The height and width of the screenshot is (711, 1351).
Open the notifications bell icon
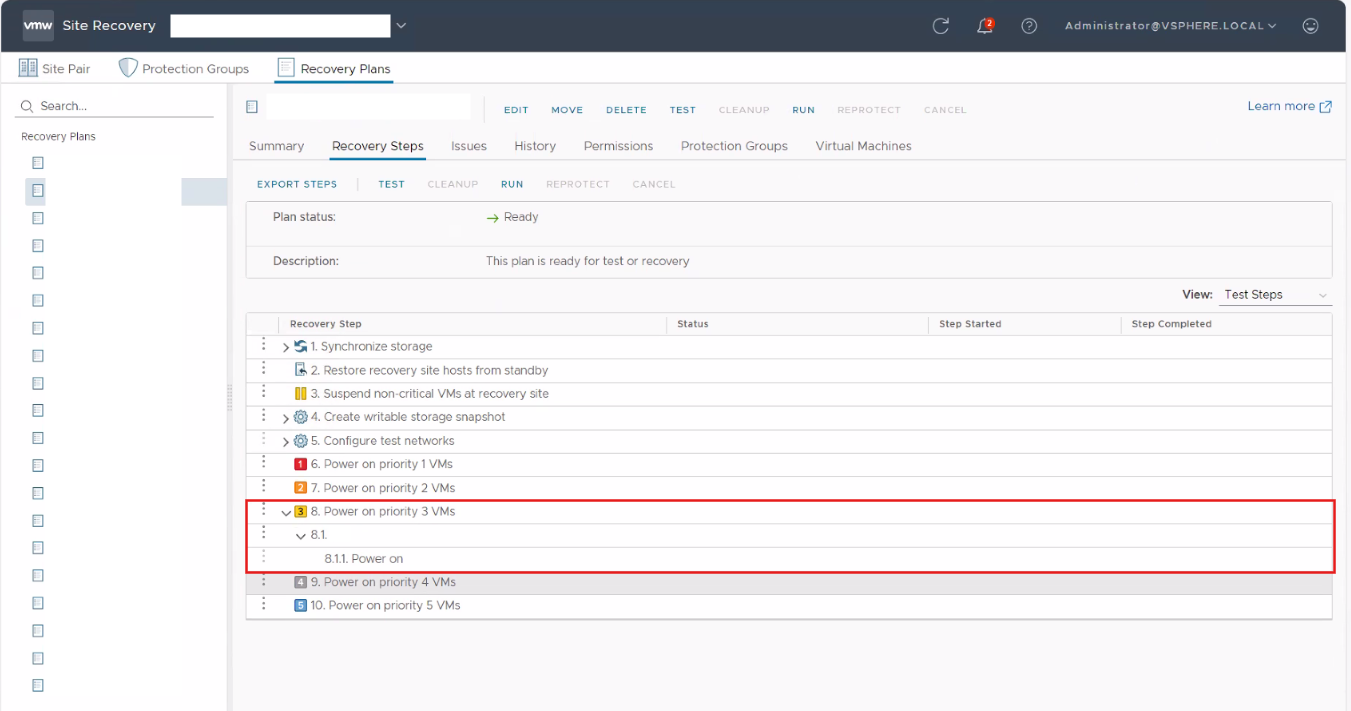point(985,26)
